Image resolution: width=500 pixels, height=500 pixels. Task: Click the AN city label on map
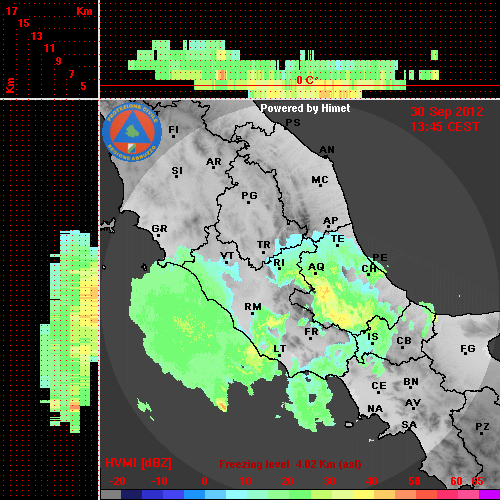click(x=327, y=150)
